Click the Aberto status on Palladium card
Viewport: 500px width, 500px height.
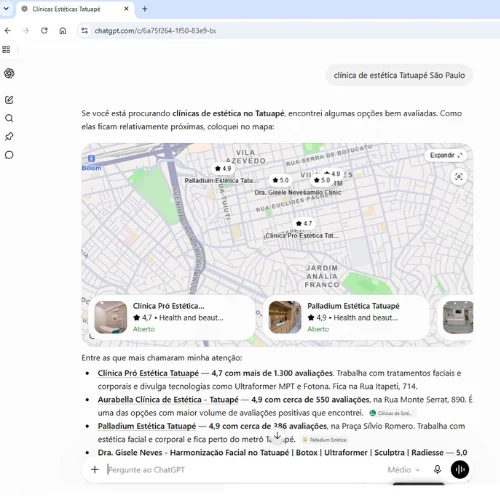point(318,329)
